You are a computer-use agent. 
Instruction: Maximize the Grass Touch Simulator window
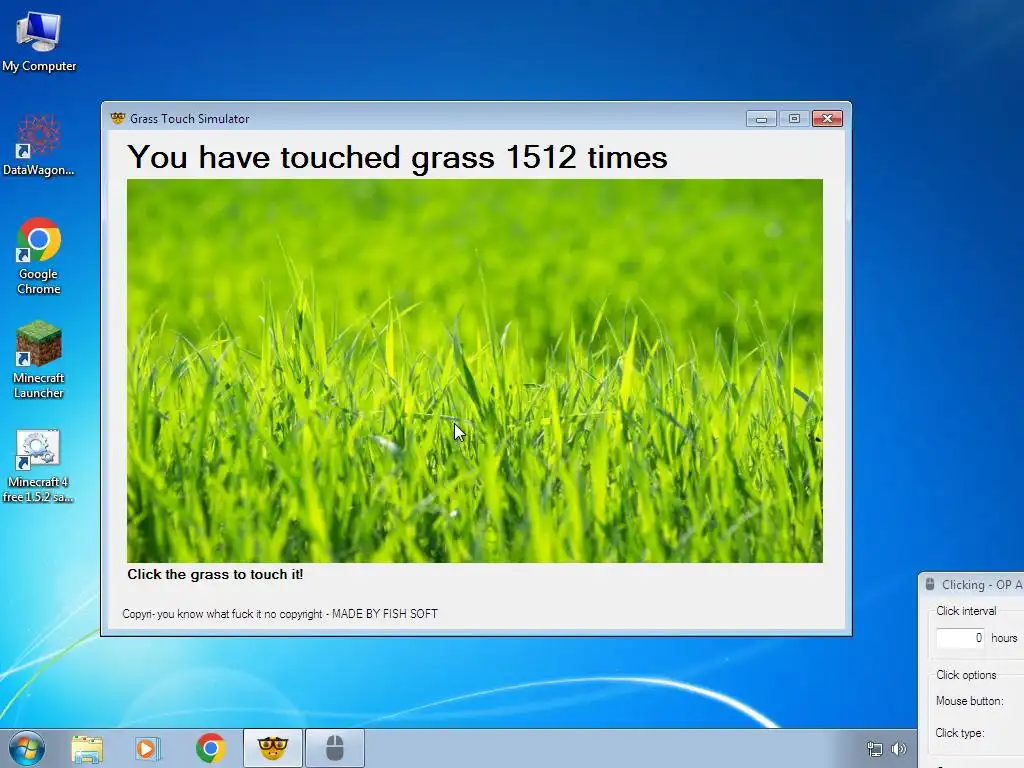[794, 119]
